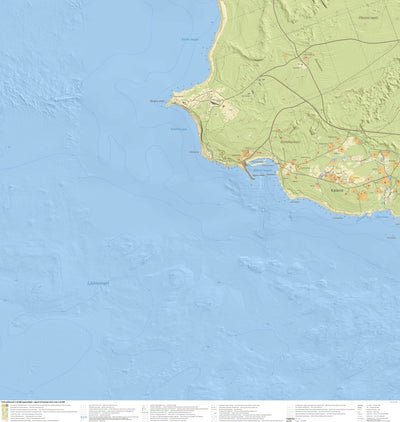The width and height of the screenshot is (400, 422).
Task: Click the large italic sea name label
Action: coord(98,284)
